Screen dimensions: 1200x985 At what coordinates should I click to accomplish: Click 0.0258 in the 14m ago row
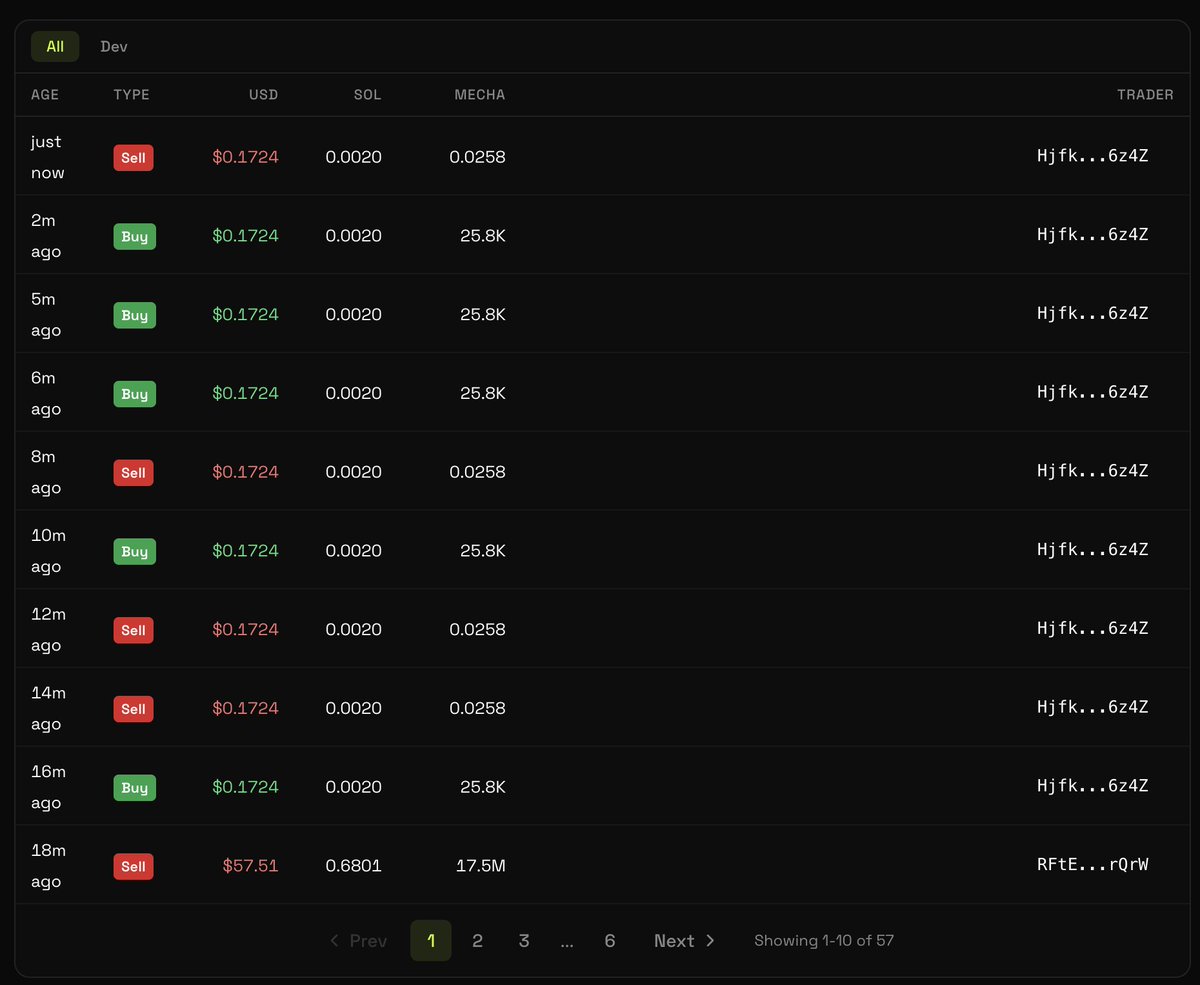tap(477, 708)
